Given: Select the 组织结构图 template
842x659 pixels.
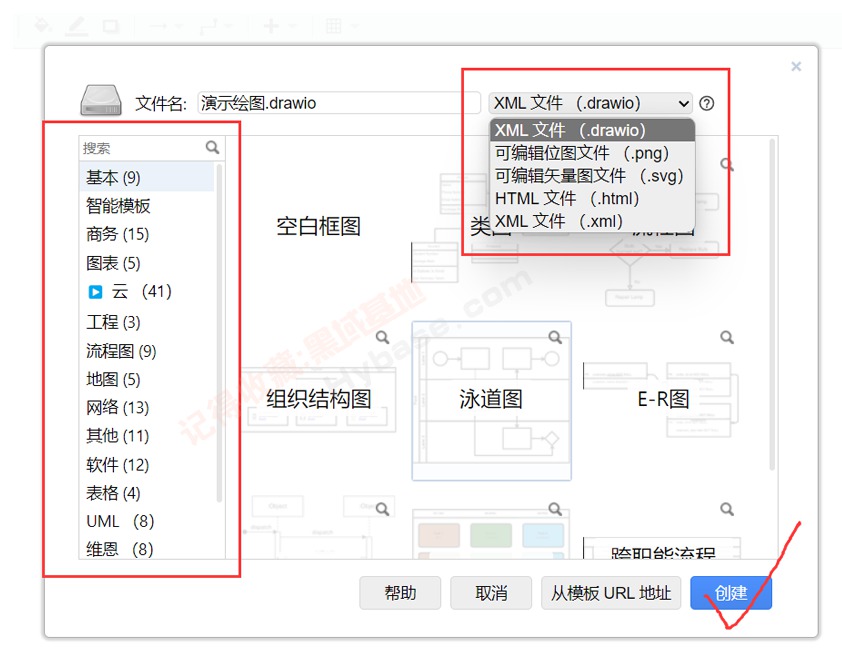Looking at the screenshot, I should tap(318, 399).
